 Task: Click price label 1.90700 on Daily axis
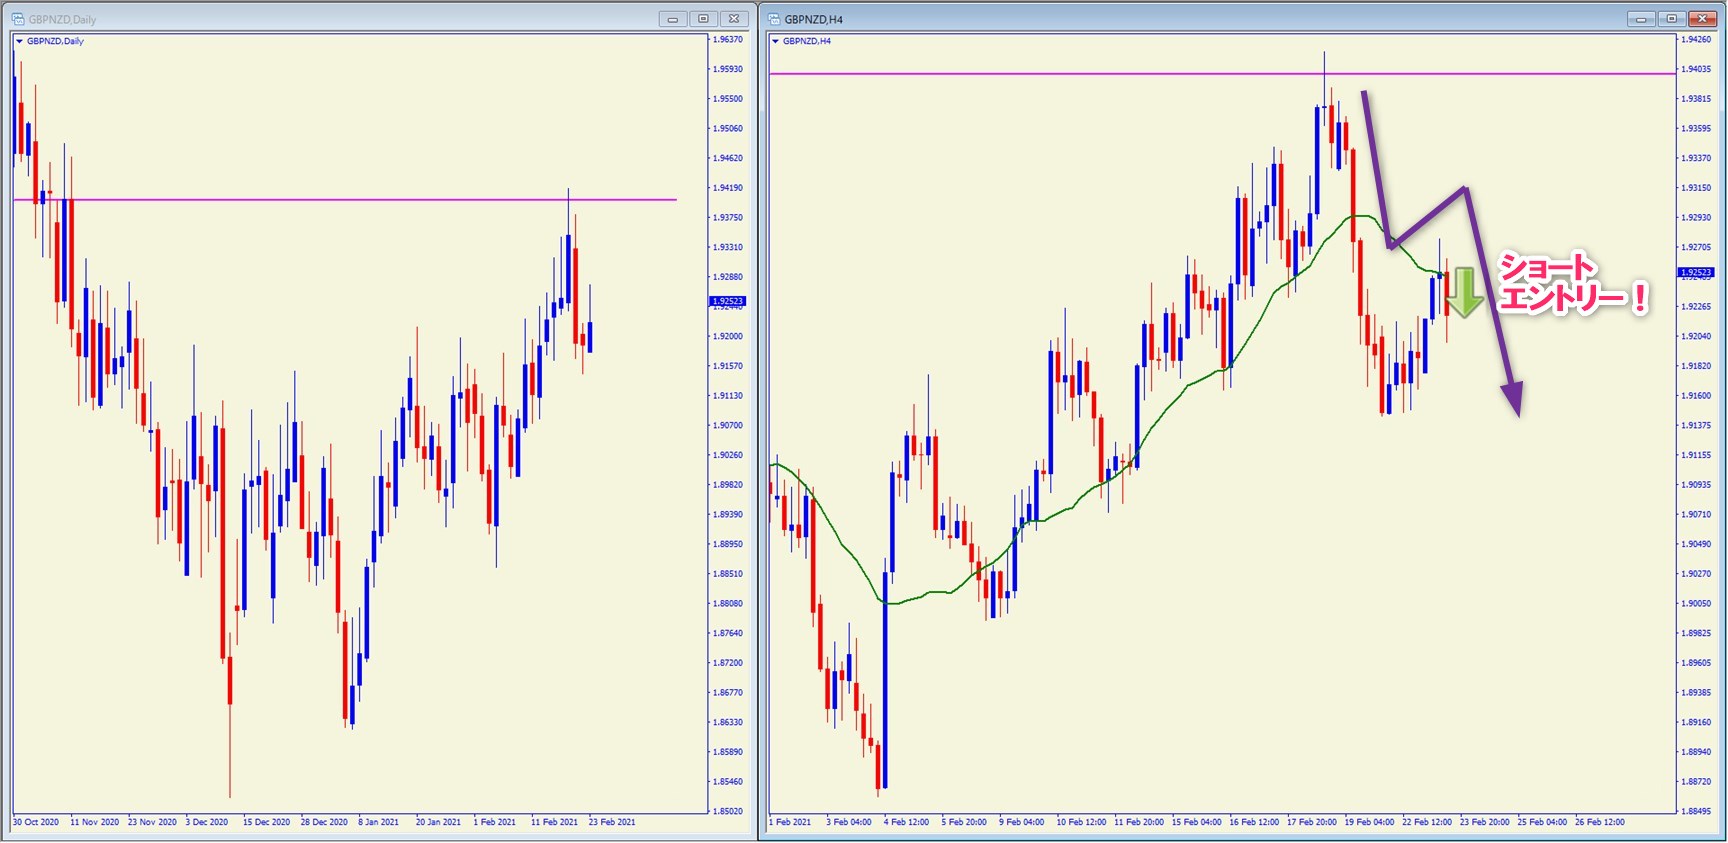pyautogui.click(x=728, y=425)
